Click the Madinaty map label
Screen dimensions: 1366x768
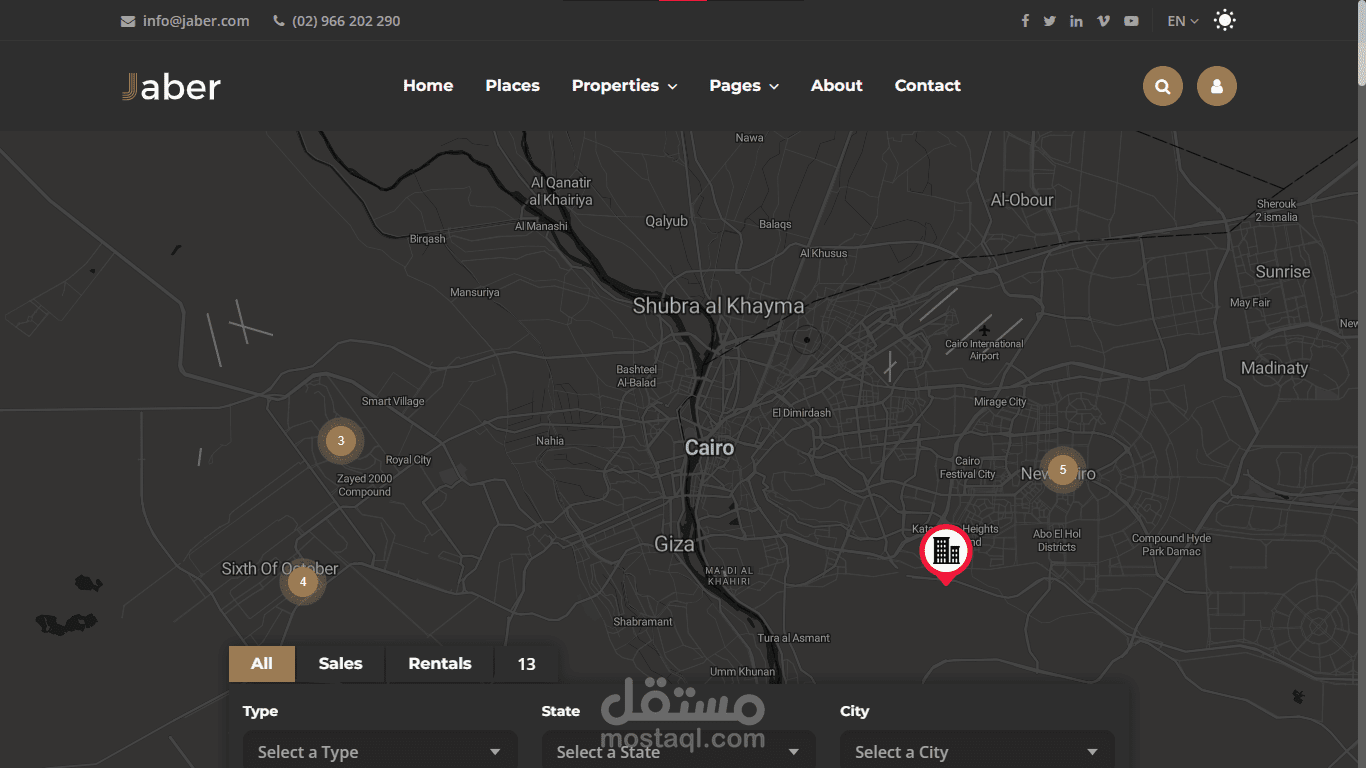coord(1274,368)
